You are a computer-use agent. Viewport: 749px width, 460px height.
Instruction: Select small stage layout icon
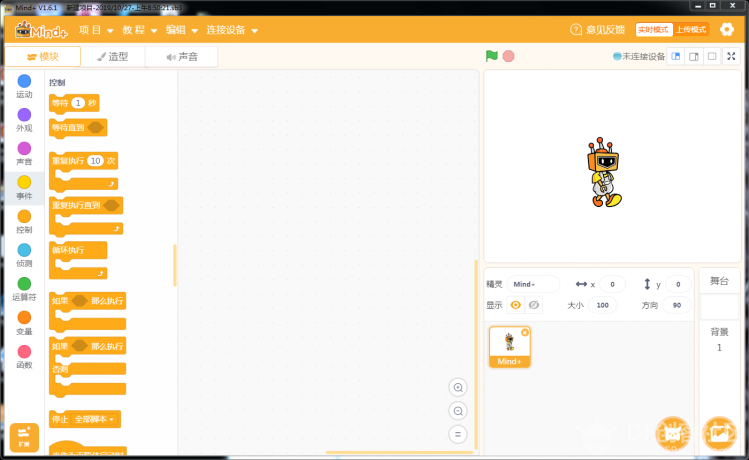tap(675, 56)
